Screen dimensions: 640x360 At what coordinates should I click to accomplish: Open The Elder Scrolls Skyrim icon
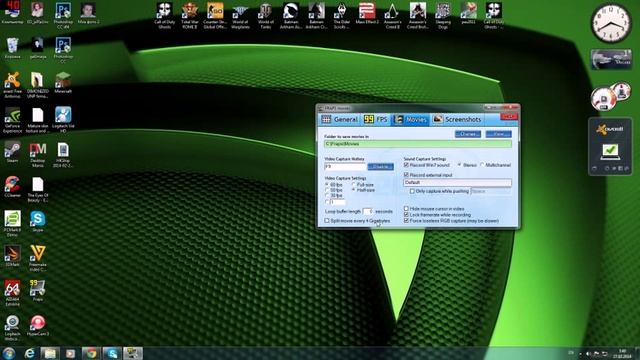tap(342, 16)
